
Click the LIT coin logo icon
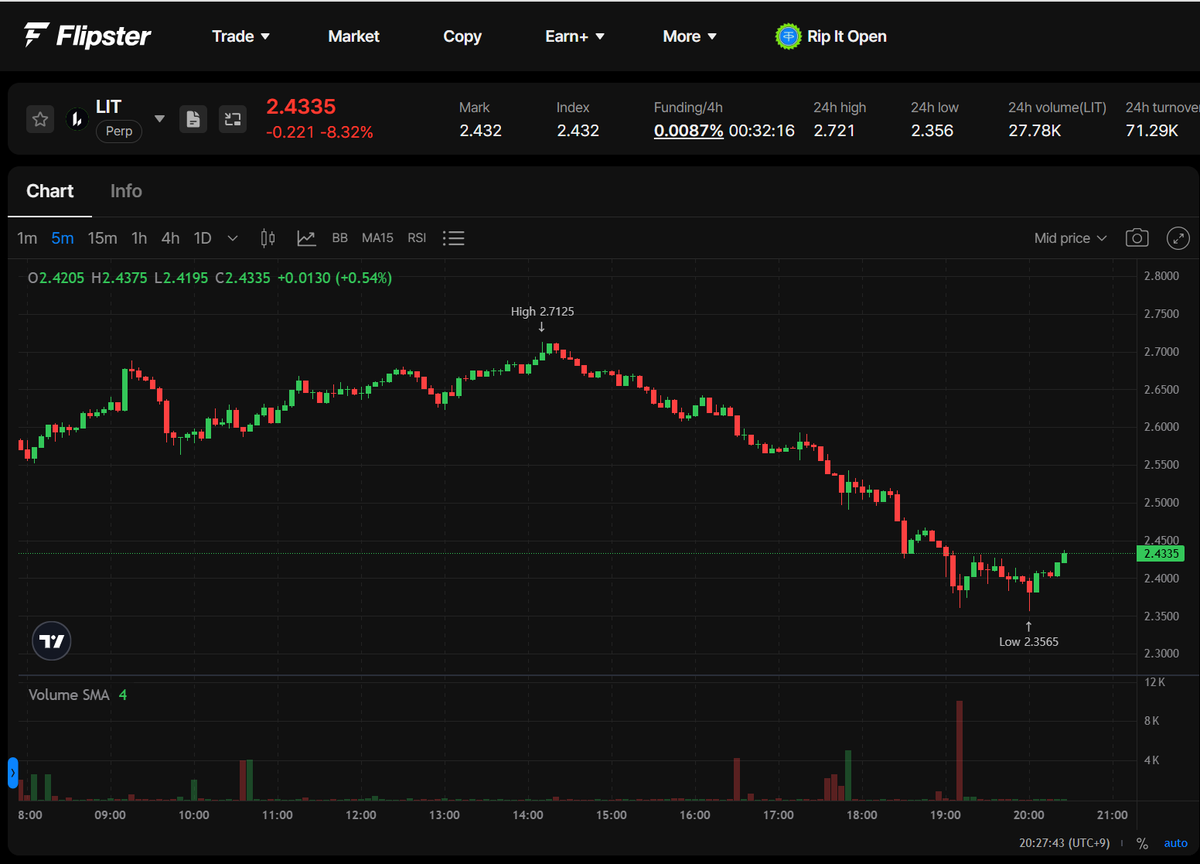(76, 120)
